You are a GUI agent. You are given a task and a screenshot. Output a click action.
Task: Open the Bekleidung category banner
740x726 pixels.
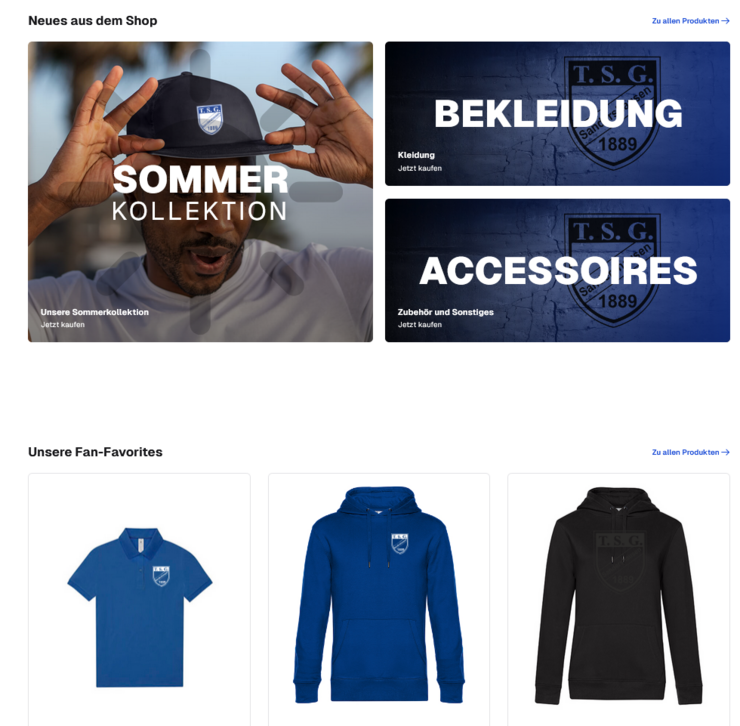[x=557, y=114]
